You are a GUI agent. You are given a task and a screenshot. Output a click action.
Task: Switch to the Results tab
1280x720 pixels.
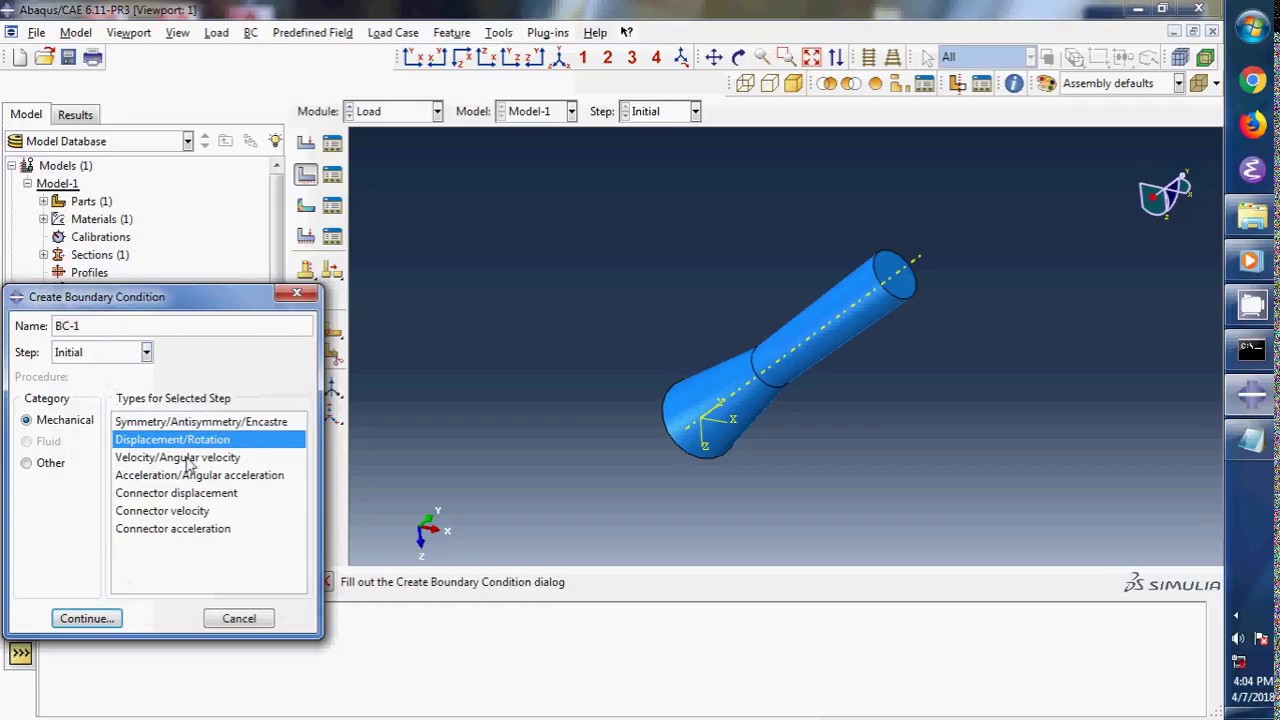pyautogui.click(x=75, y=115)
